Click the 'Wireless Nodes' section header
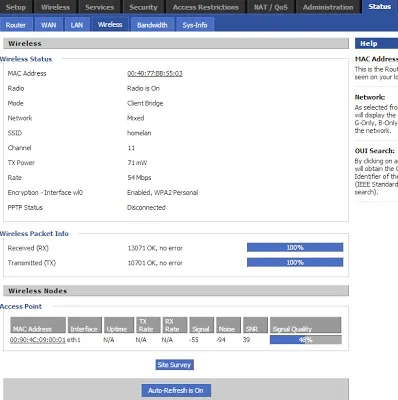Image resolution: width=398 pixels, height=400 pixels. (x=176, y=291)
